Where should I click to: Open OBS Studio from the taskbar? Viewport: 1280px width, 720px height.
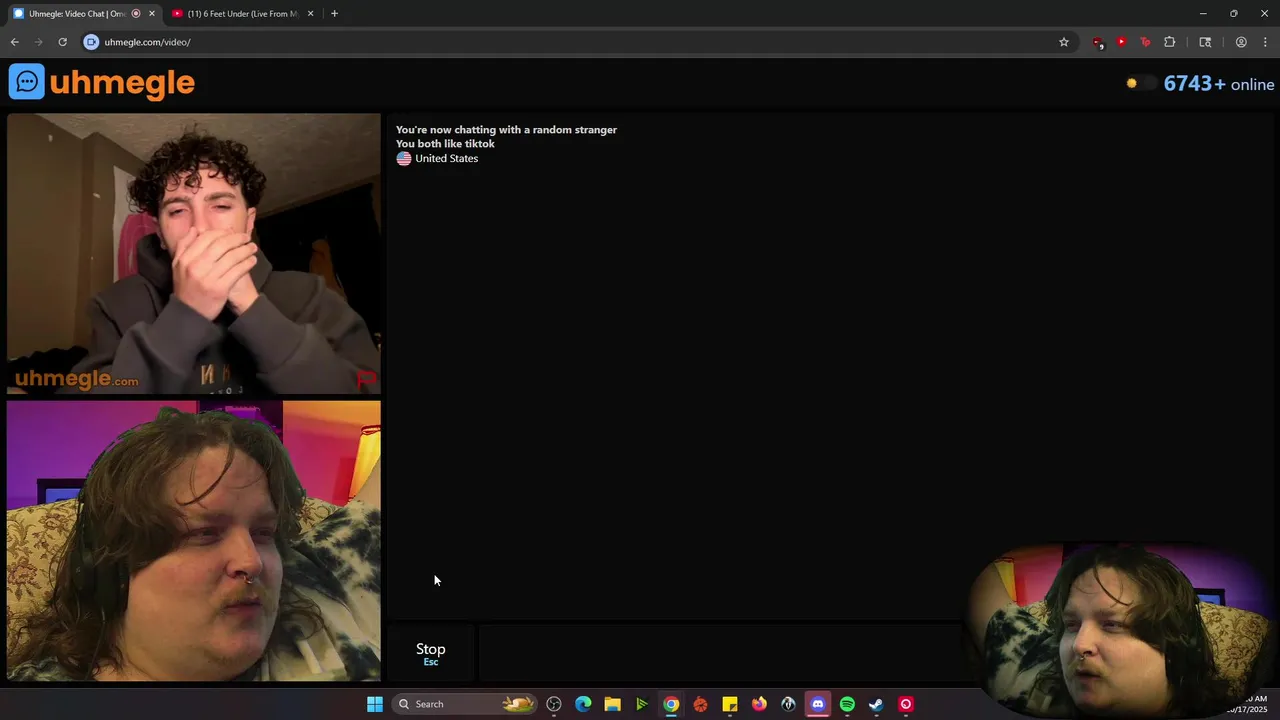(554, 704)
